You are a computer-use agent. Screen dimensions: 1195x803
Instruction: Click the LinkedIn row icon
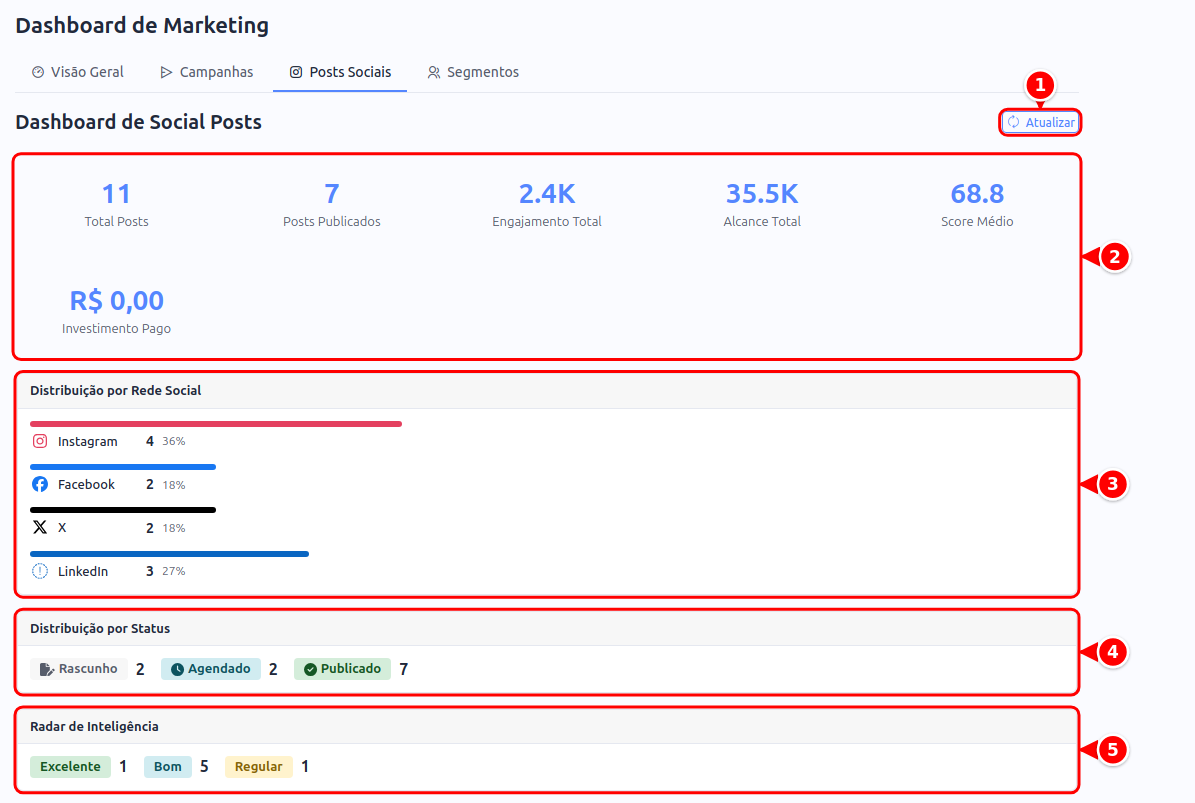click(x=40, y=571)
